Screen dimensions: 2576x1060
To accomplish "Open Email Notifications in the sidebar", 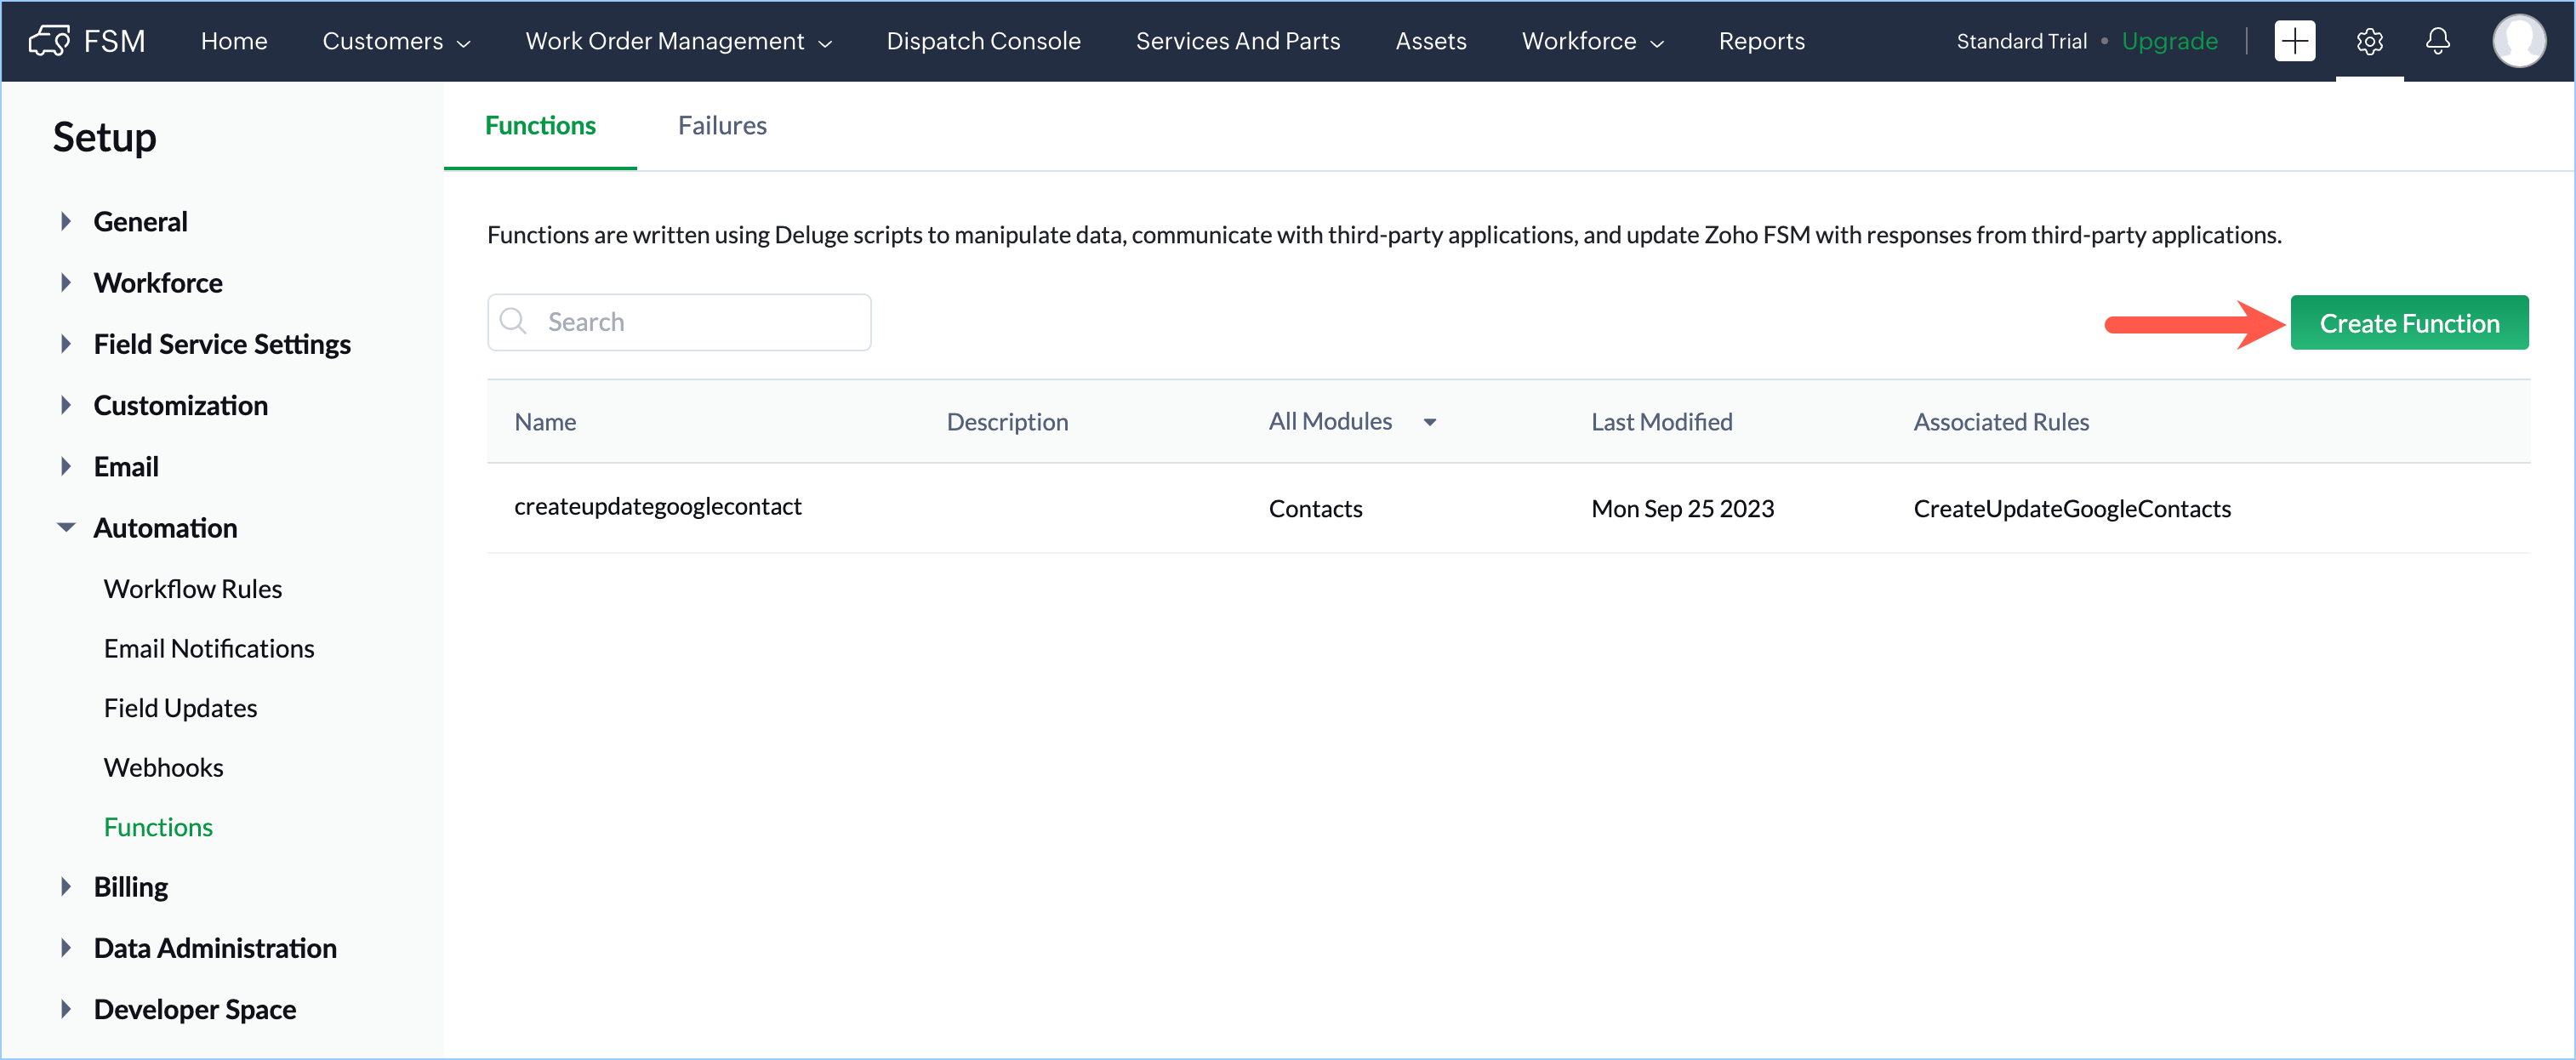I will tap(209, 648).
